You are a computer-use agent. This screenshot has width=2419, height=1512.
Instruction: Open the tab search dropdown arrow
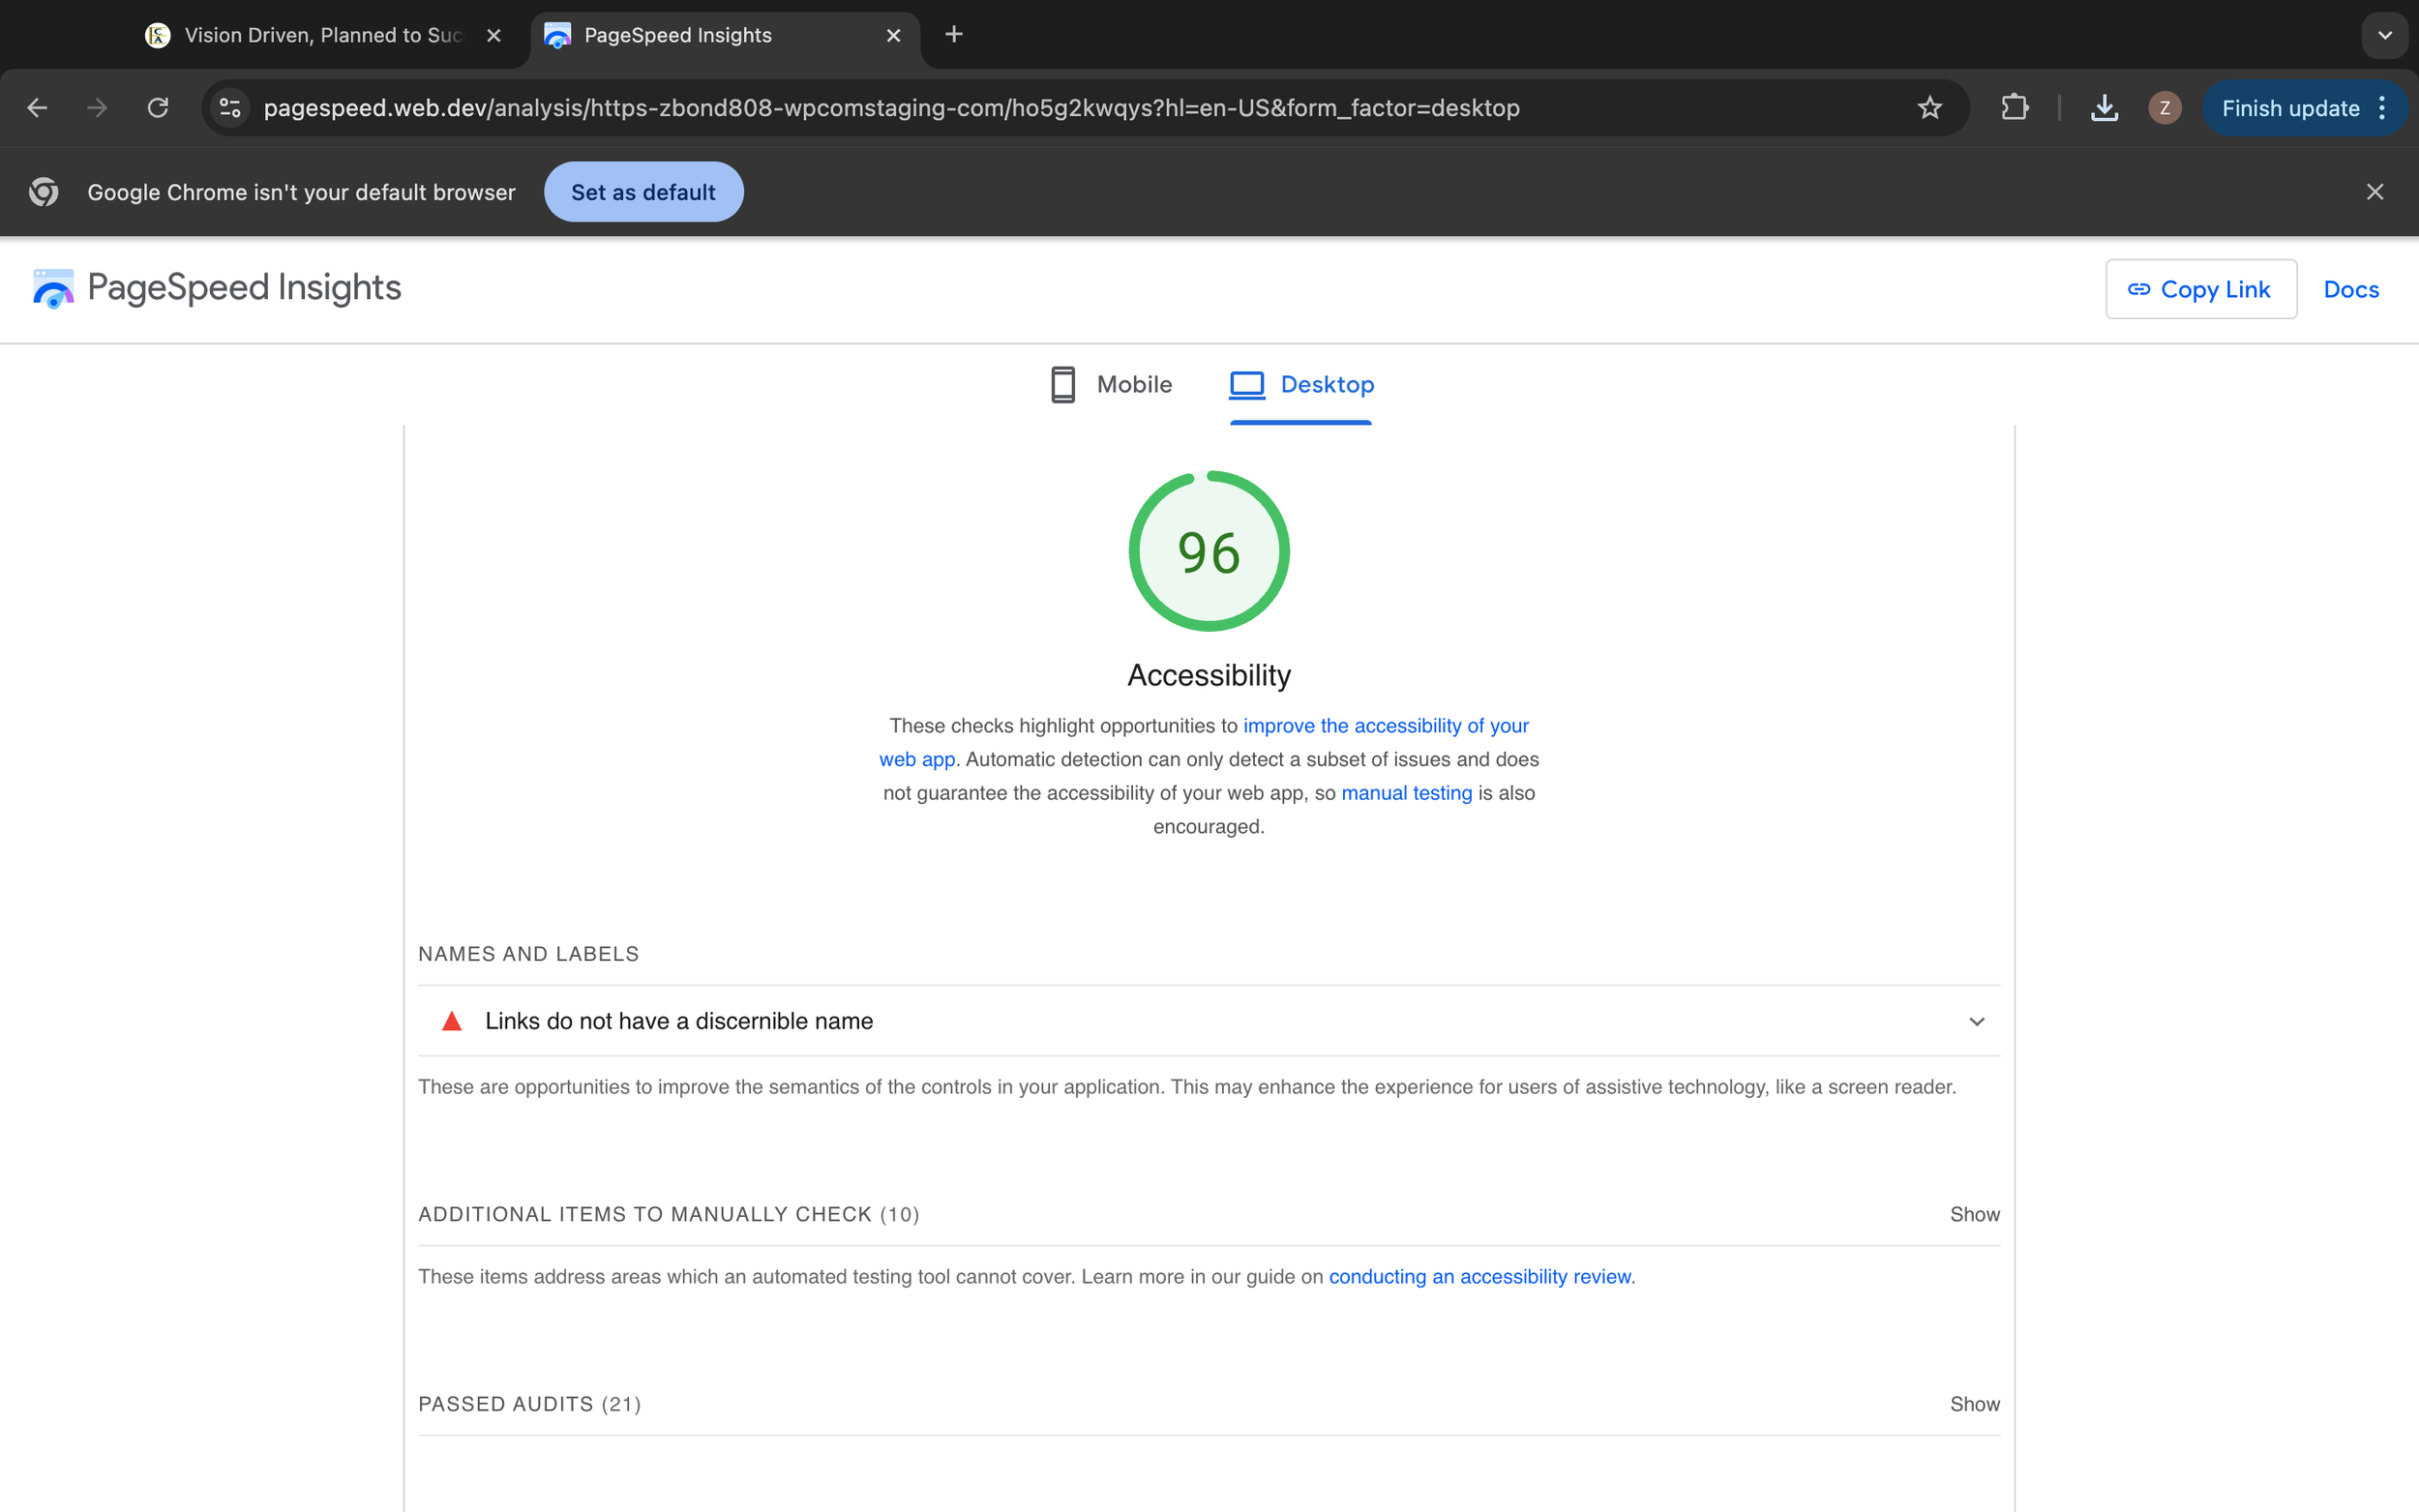tap(2384, 35)
